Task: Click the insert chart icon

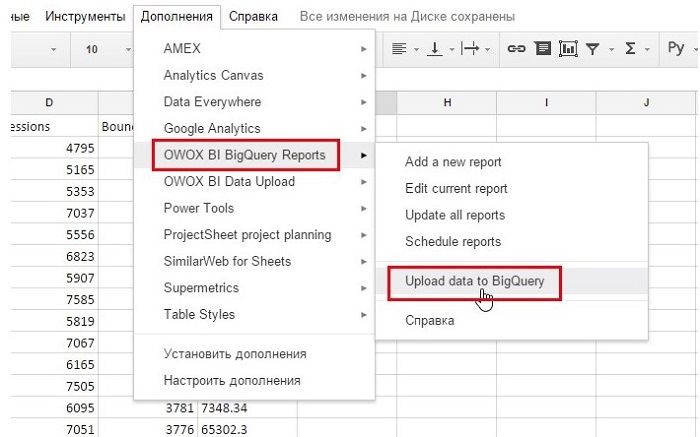Action: tap(568, 48)
